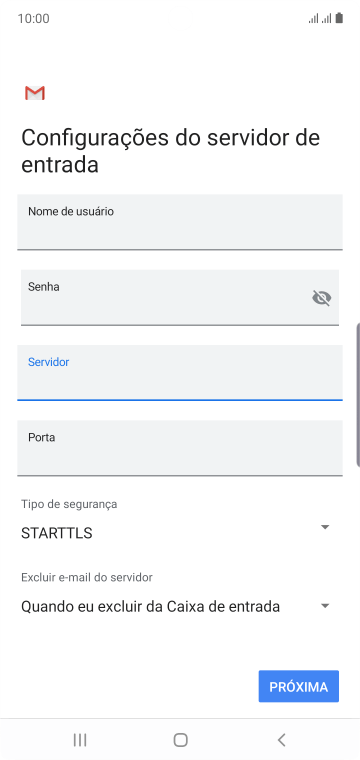The height and width of the screenshot is (760, 360).
Task: Tap the PRÓXIMA button
Action: tap(298, 686)
